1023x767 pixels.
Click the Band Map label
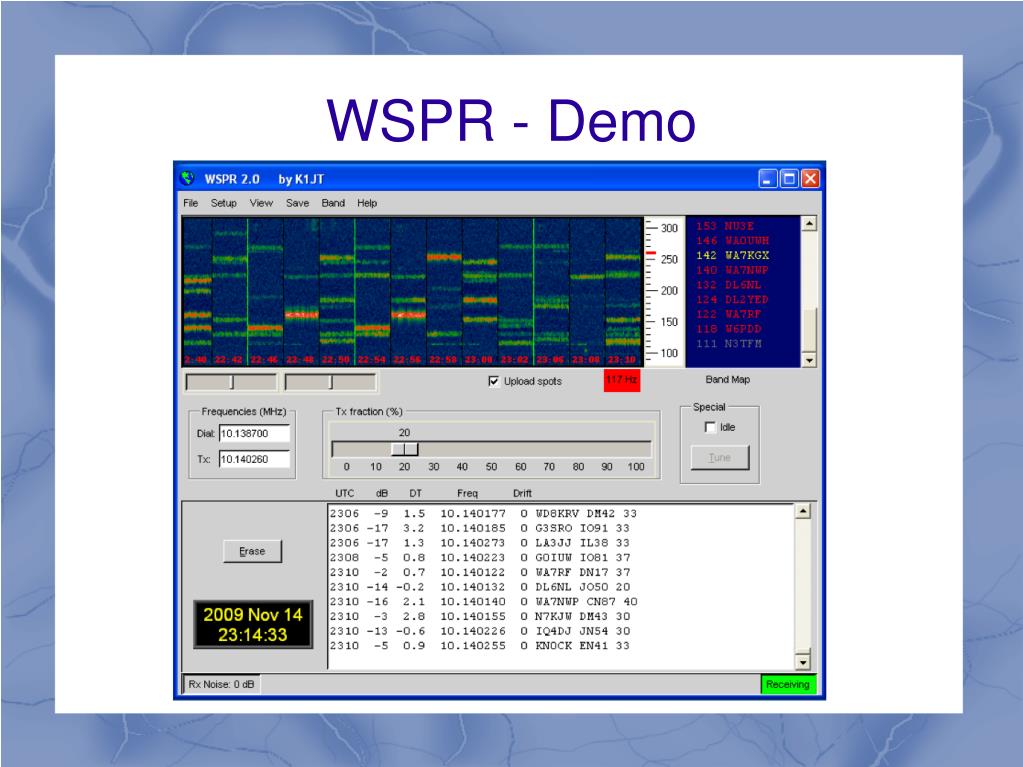727,380
